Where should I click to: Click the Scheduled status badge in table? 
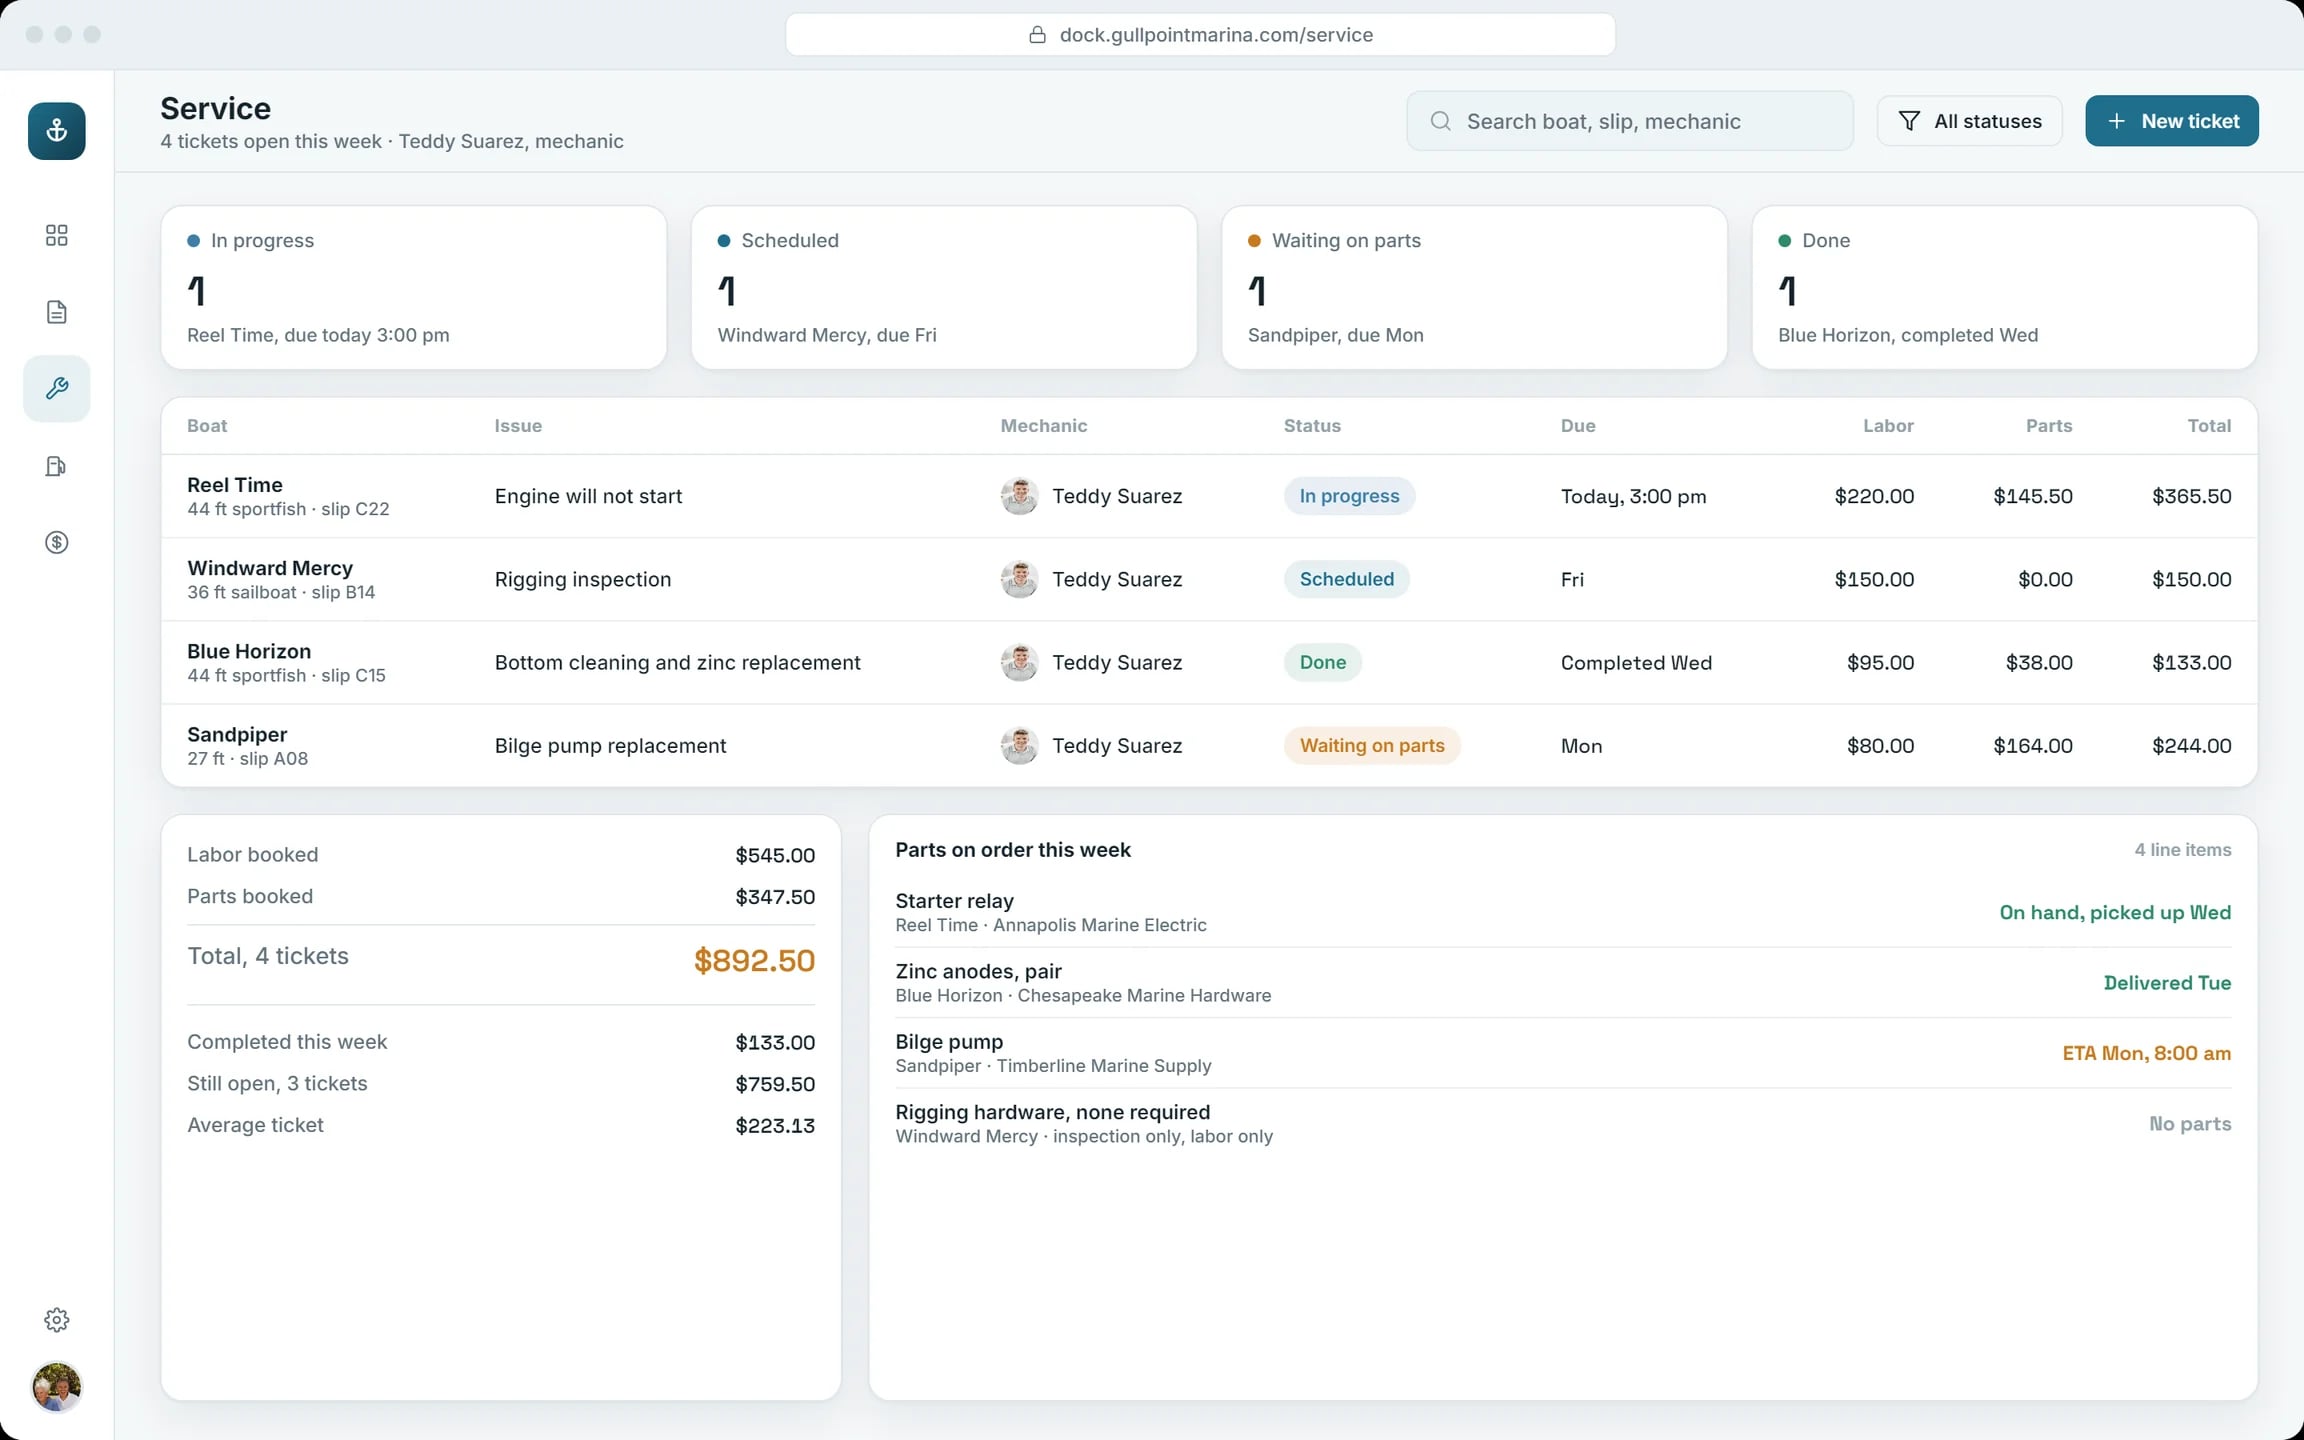click(1346, 579)
